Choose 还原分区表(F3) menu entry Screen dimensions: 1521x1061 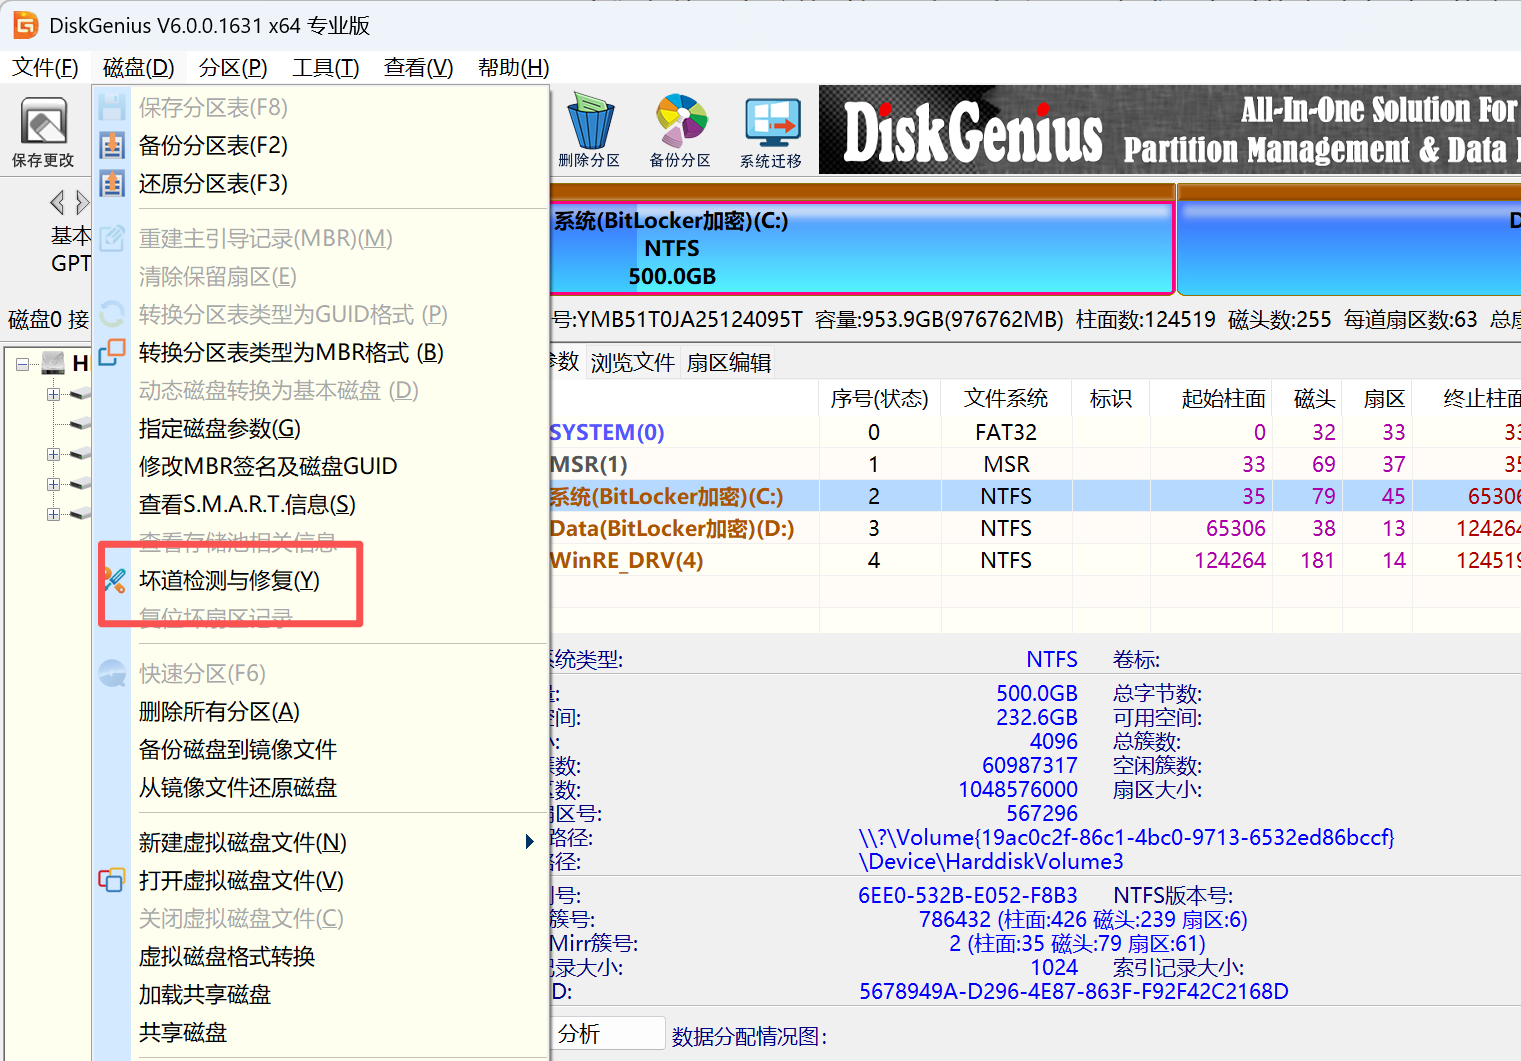point(320,183)
